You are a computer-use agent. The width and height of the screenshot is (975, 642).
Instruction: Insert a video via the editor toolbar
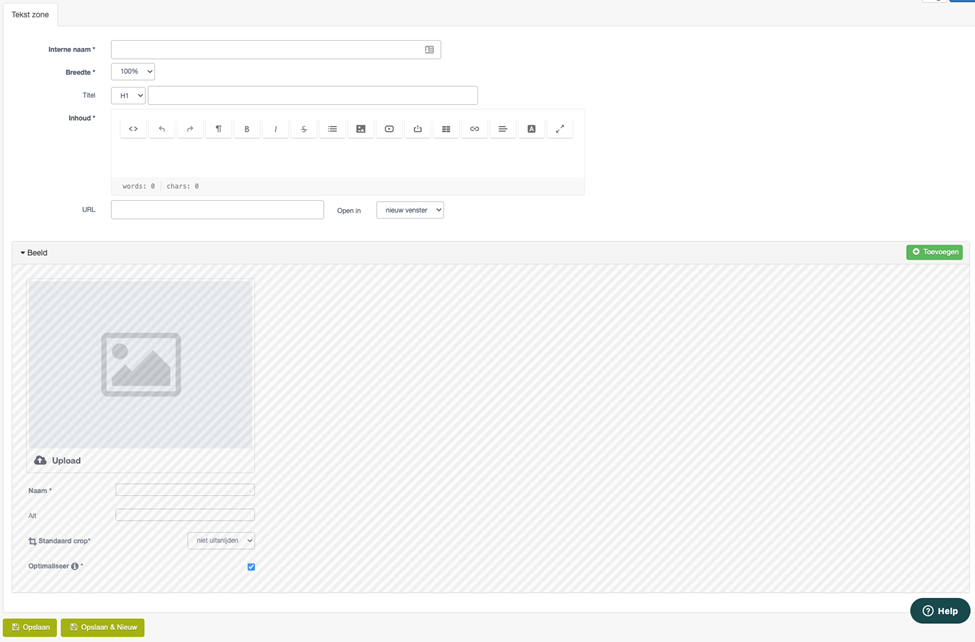click(x=389, y=129)
